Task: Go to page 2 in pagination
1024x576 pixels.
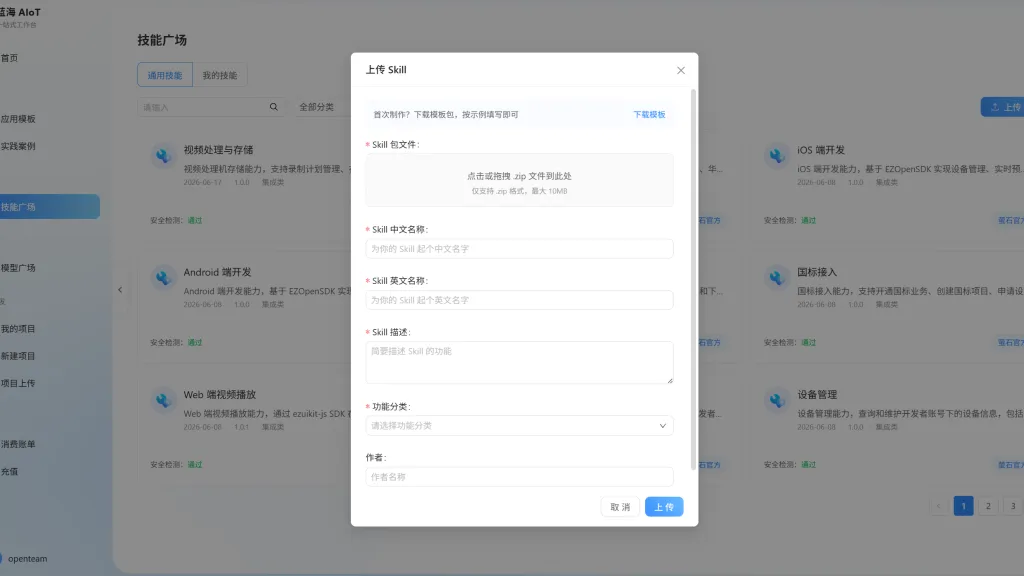Action: [988, 506]
